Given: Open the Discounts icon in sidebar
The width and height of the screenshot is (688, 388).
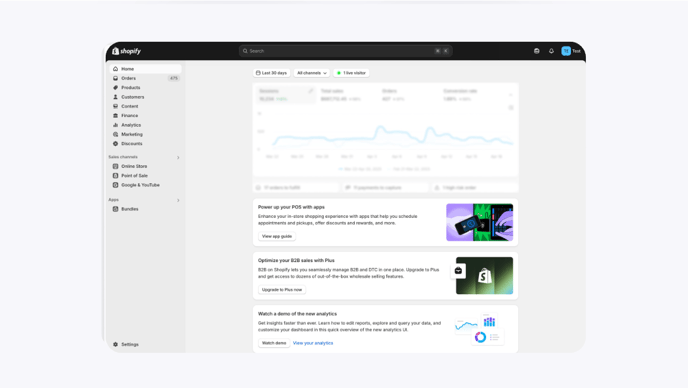Looking at the screenshot, I should [x=115, y=144].
